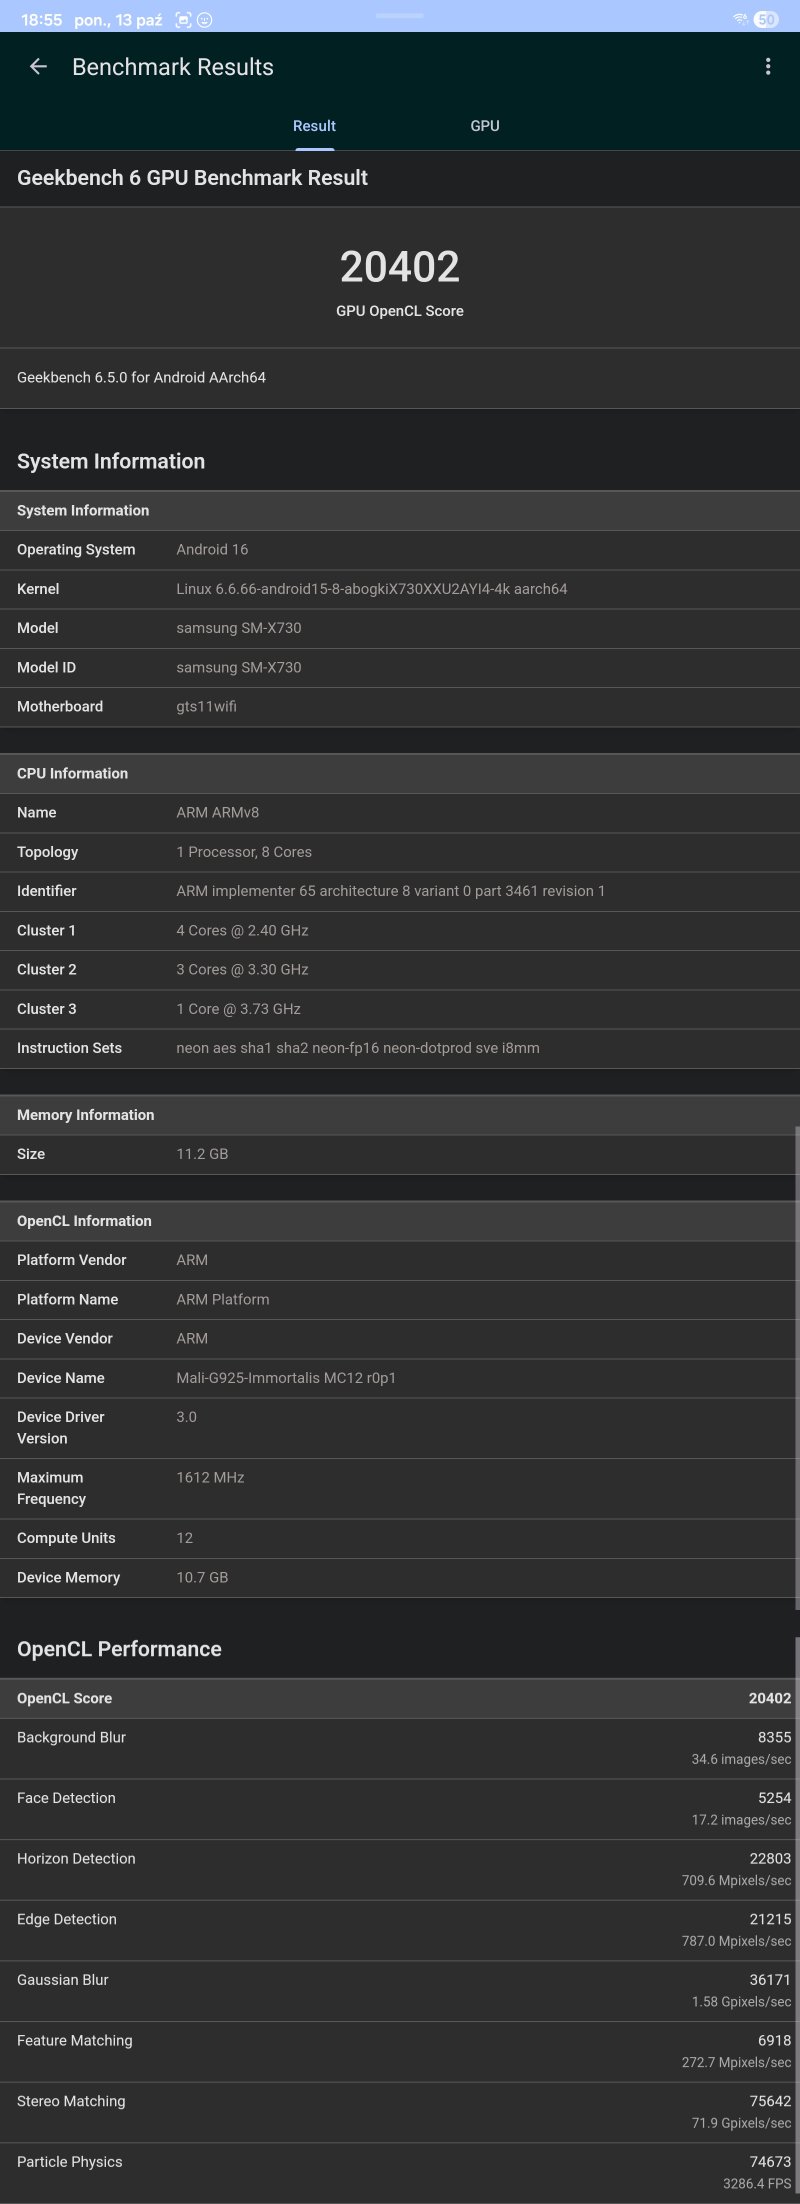Tap the battery level indicator showing 50
The image size is (800, 2204).
(x=766, y=19)
